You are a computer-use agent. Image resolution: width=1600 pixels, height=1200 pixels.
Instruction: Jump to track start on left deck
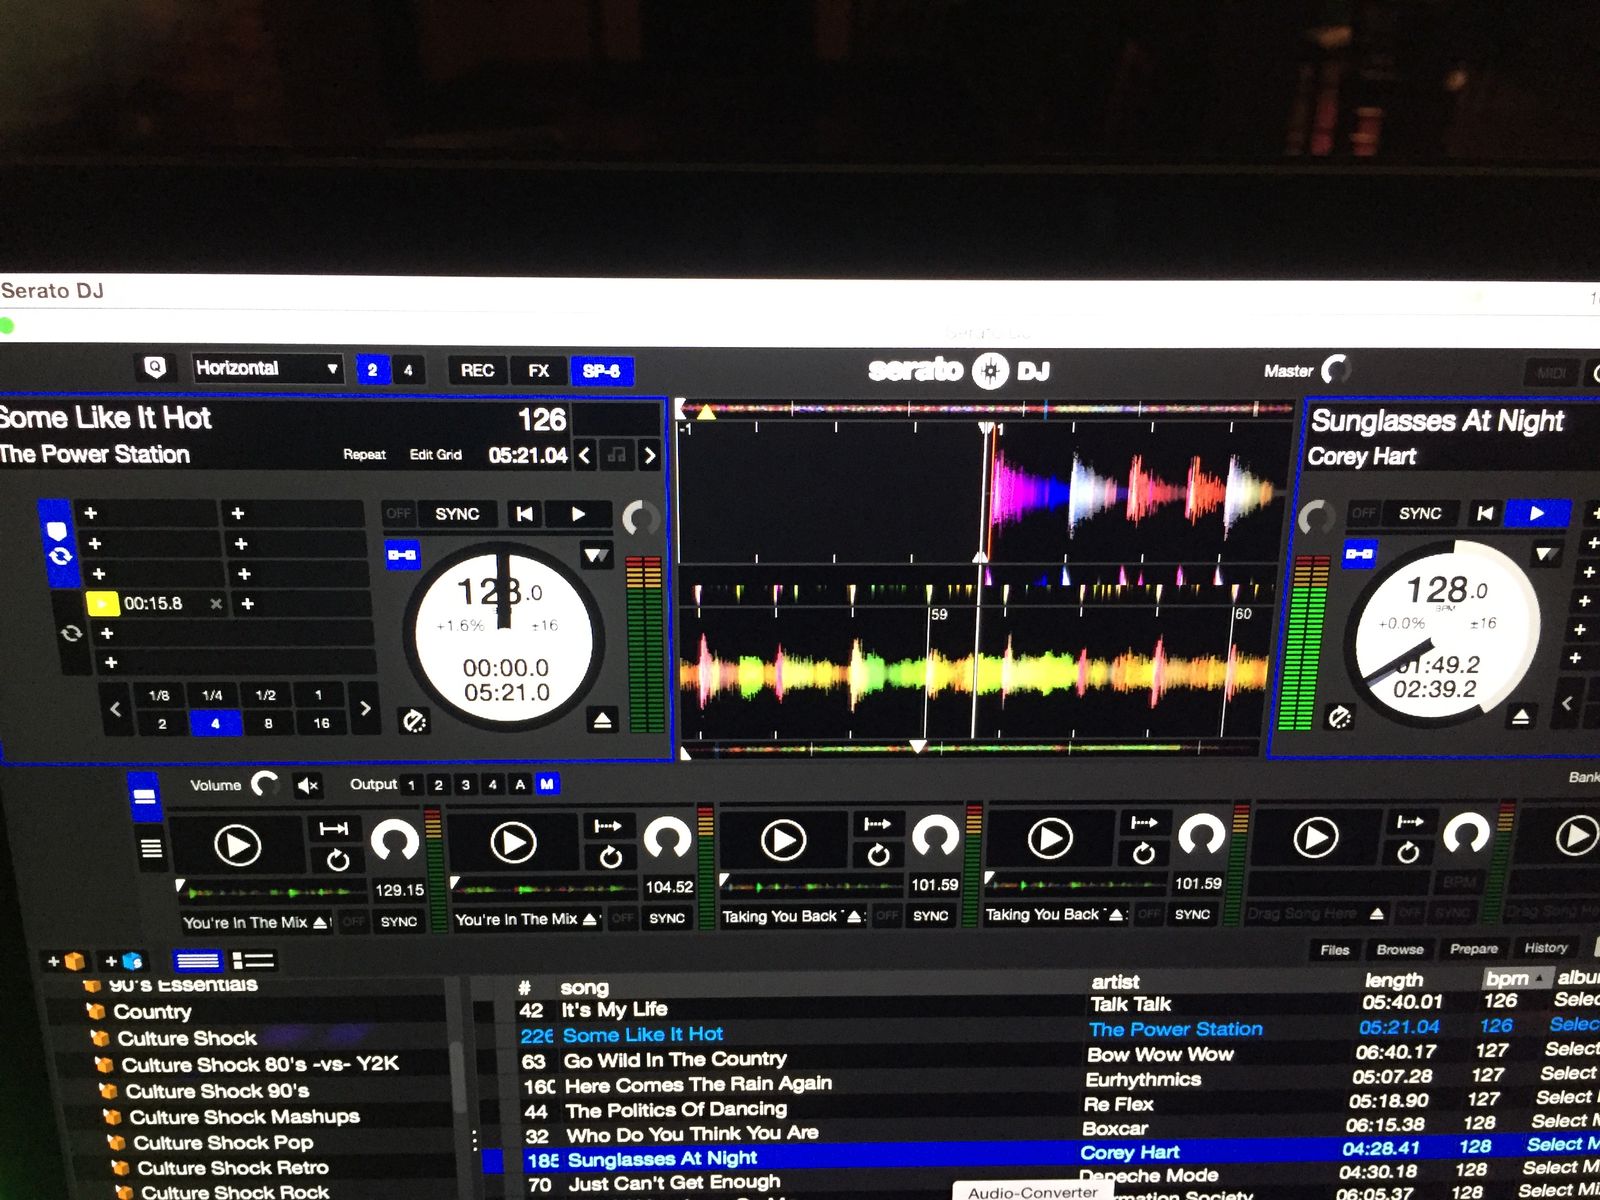click(524, 514)
